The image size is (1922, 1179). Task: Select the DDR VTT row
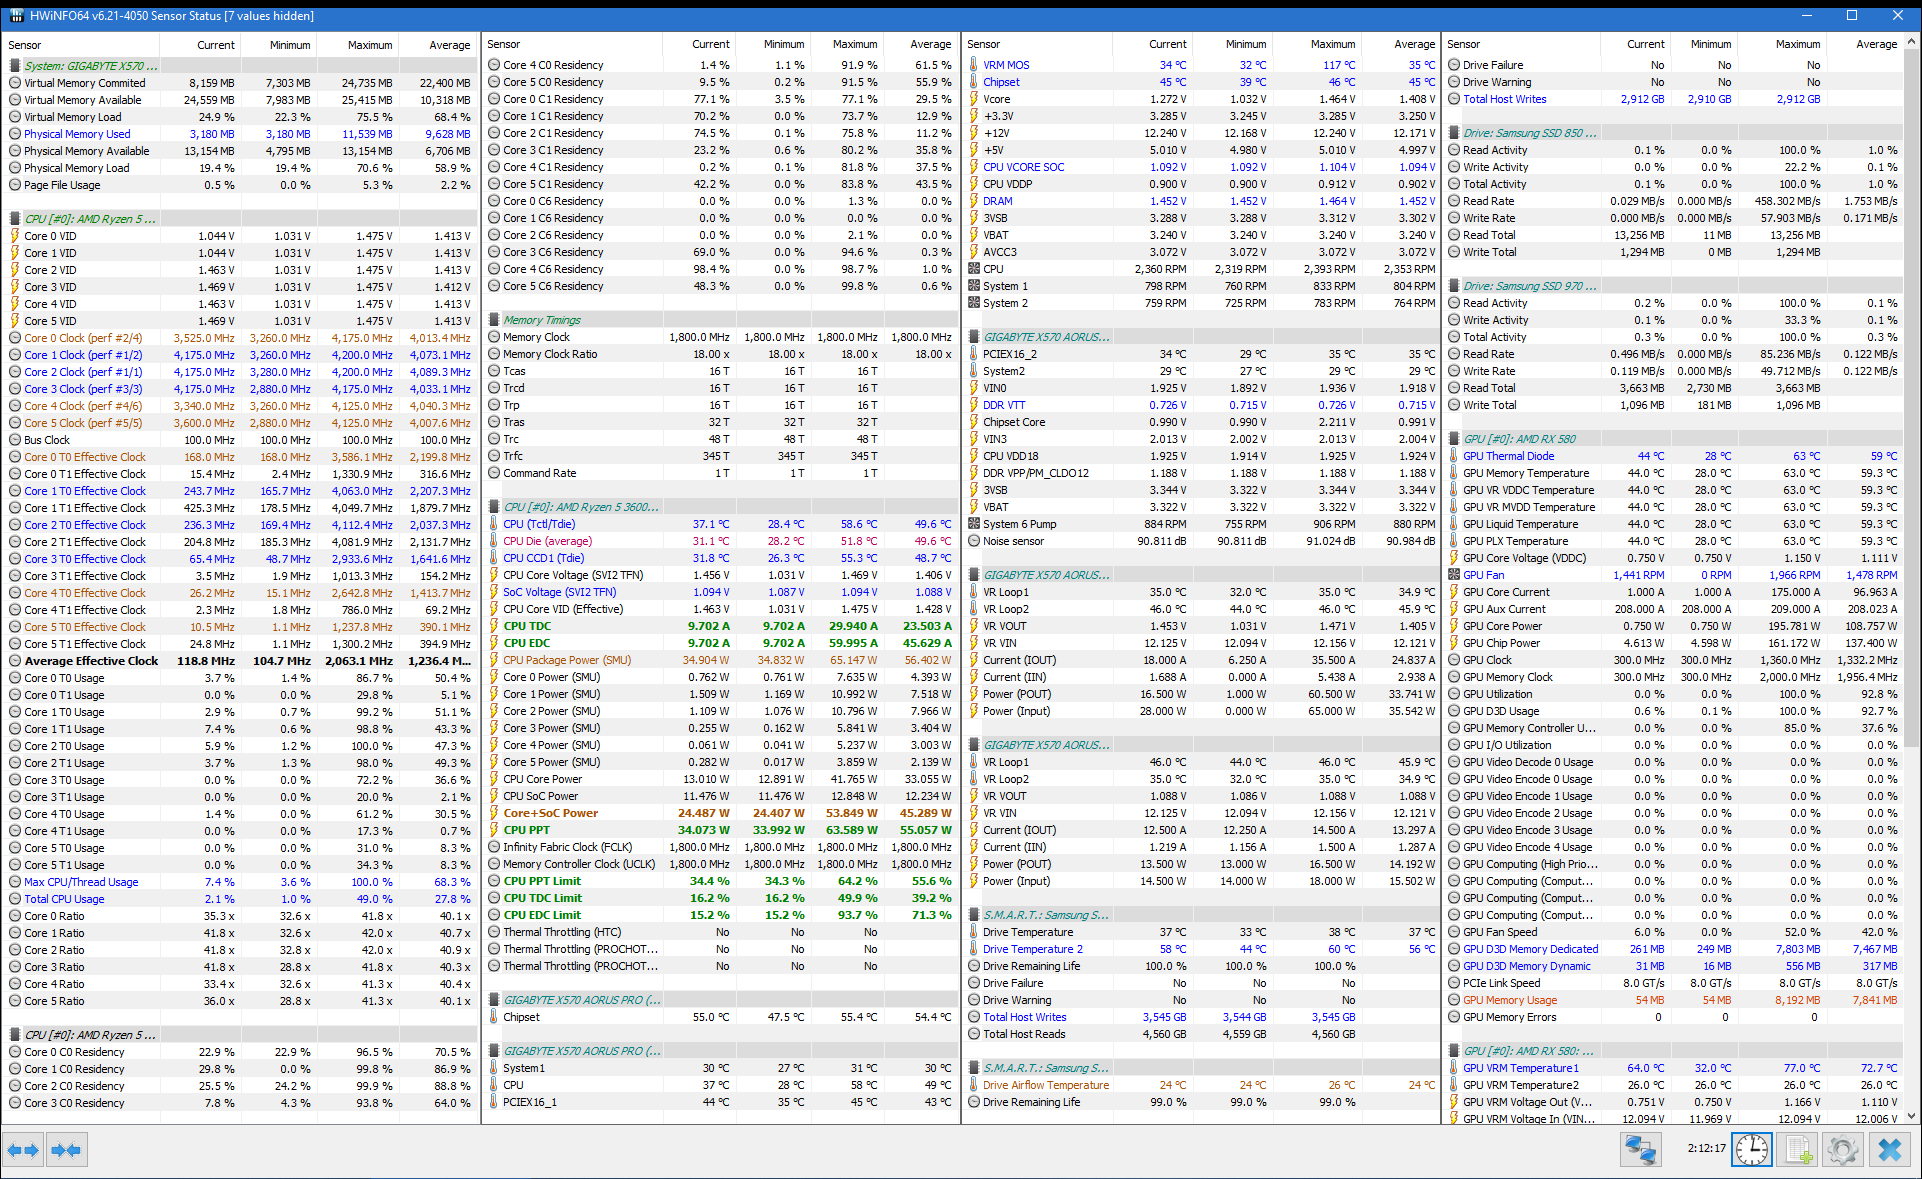coord(1201,405)
